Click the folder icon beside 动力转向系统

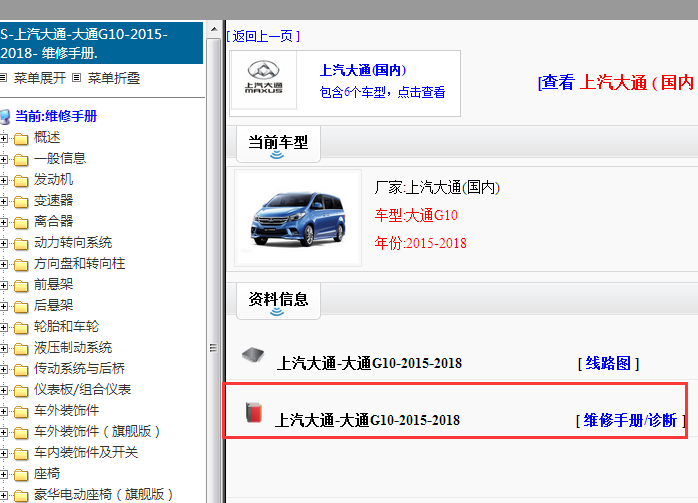click(20, 244)
